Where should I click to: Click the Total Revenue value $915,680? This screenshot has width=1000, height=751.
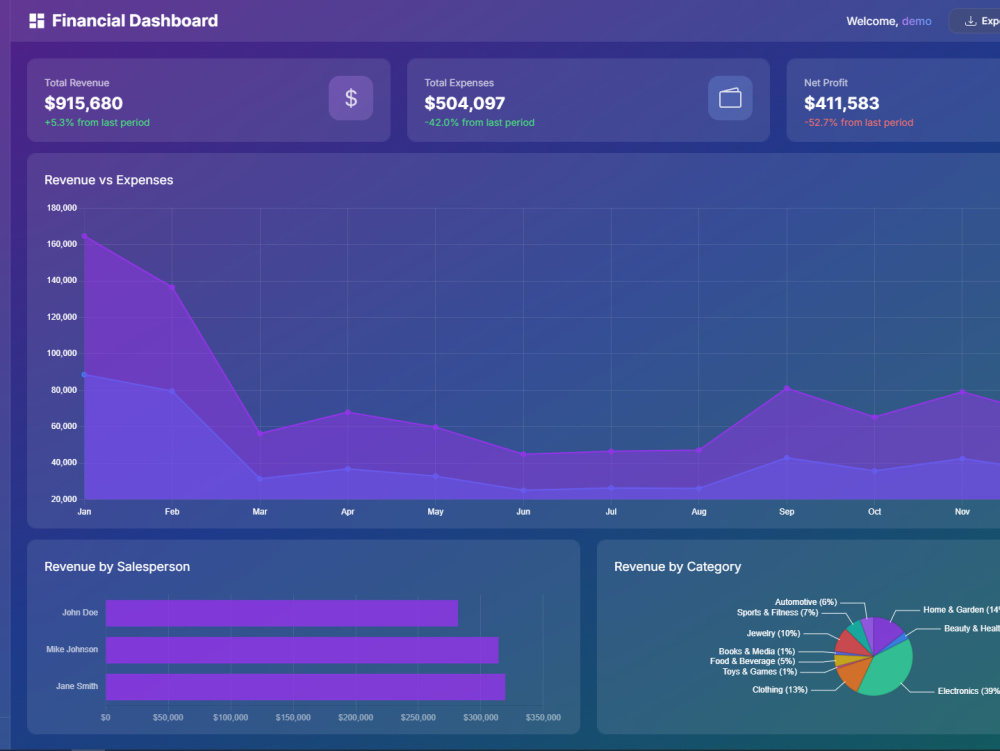tap(84, 103)
